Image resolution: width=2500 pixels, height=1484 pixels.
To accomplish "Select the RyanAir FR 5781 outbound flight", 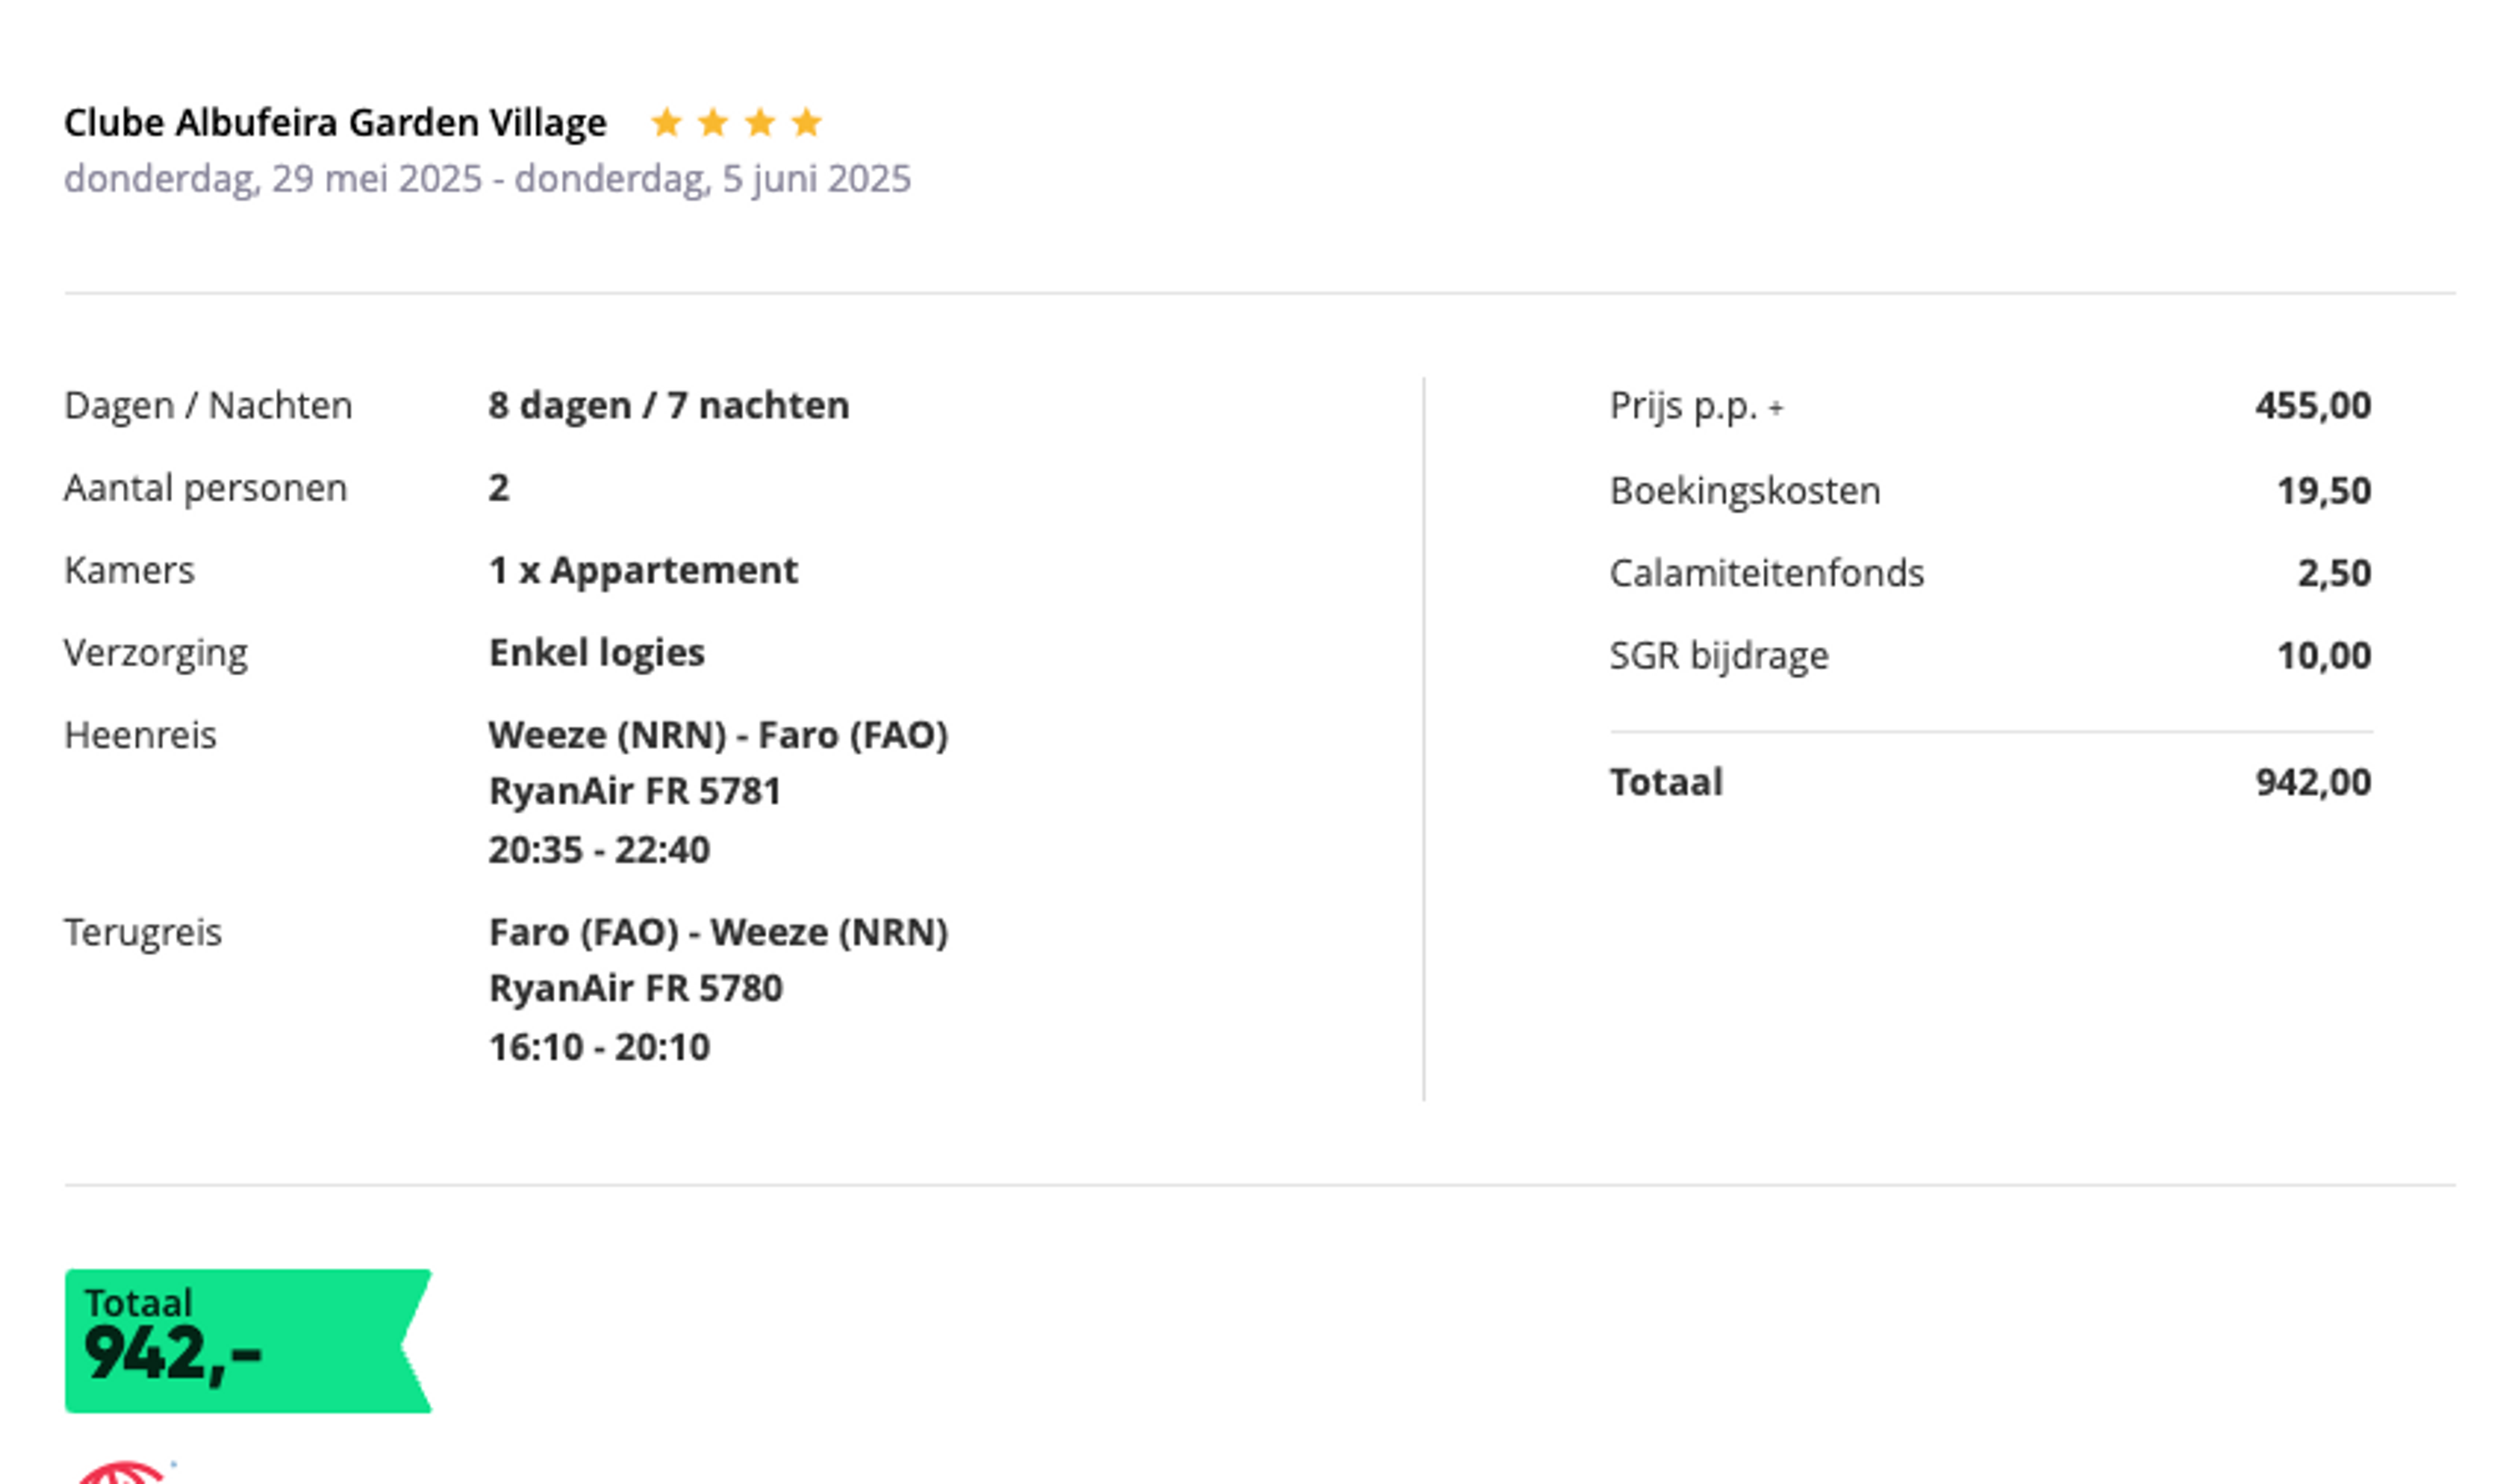I will tap(635, 791).
